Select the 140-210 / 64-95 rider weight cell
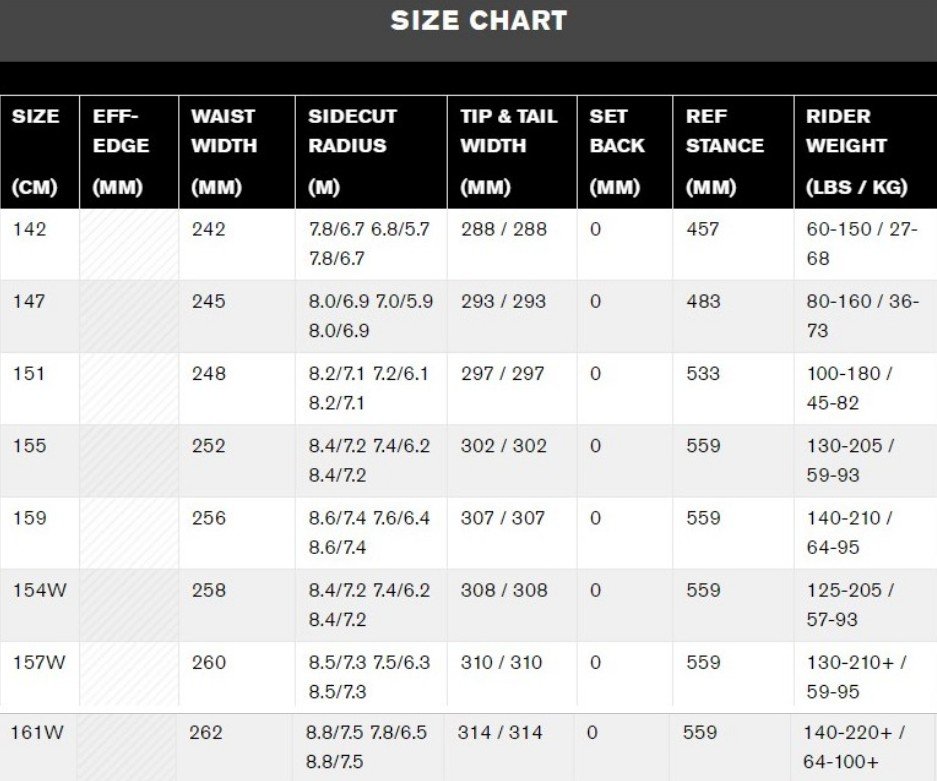 849,532
